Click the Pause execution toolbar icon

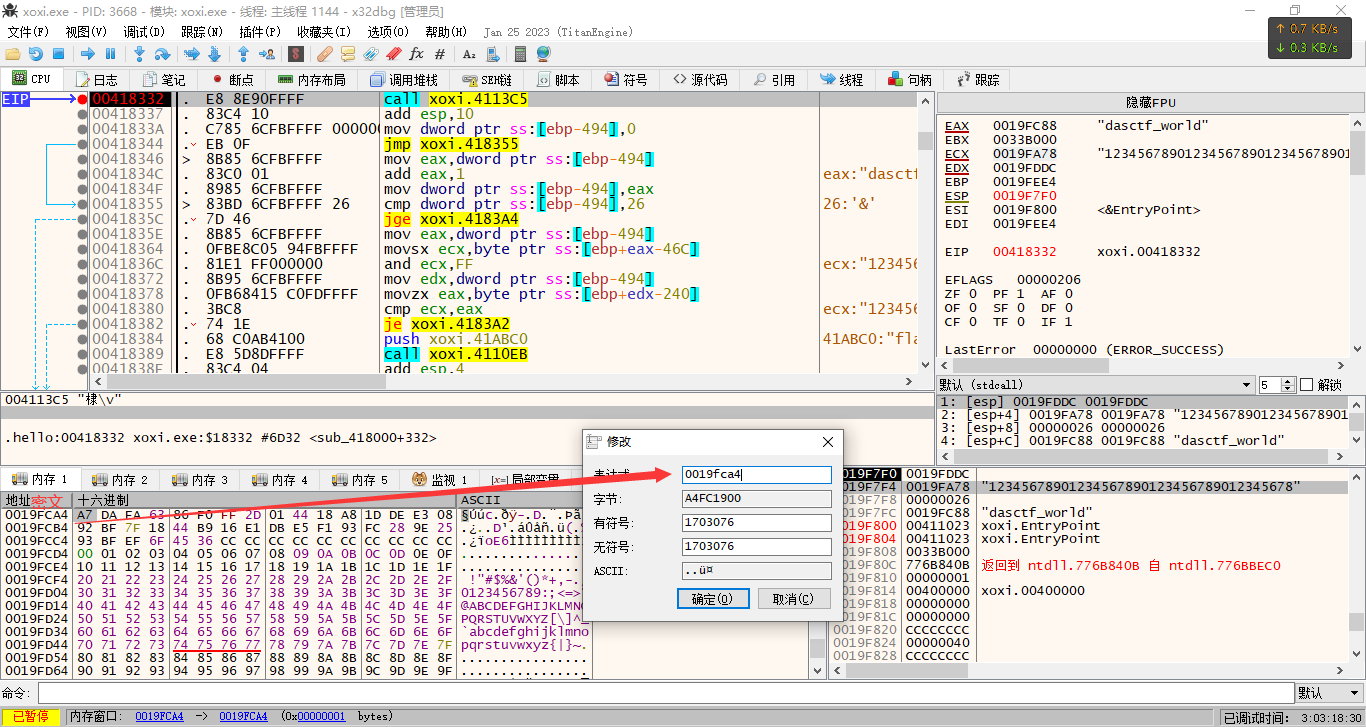pyautogui.click(x=110, y=53)
